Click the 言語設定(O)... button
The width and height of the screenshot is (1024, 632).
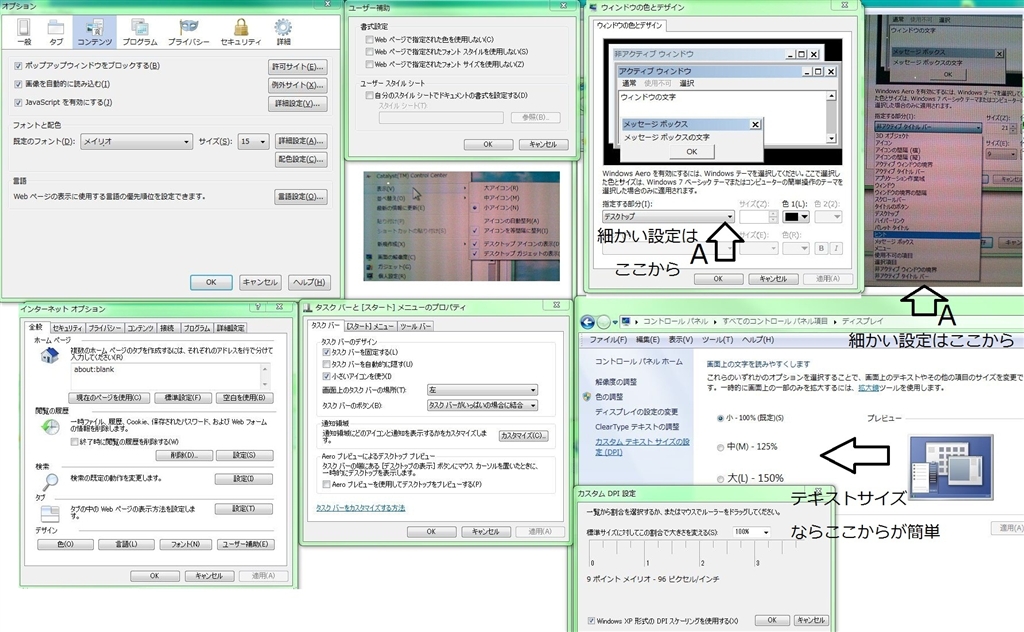(x=300, y=197)
